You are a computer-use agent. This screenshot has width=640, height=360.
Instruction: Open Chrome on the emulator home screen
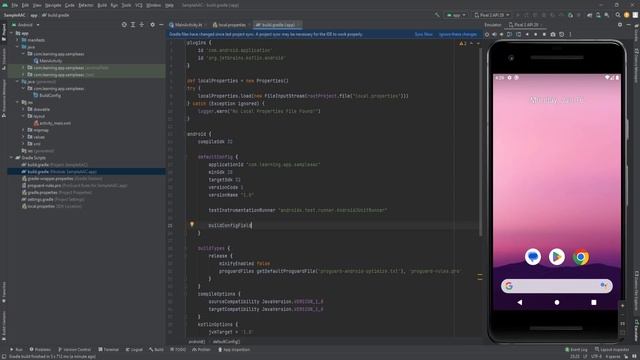581,257
